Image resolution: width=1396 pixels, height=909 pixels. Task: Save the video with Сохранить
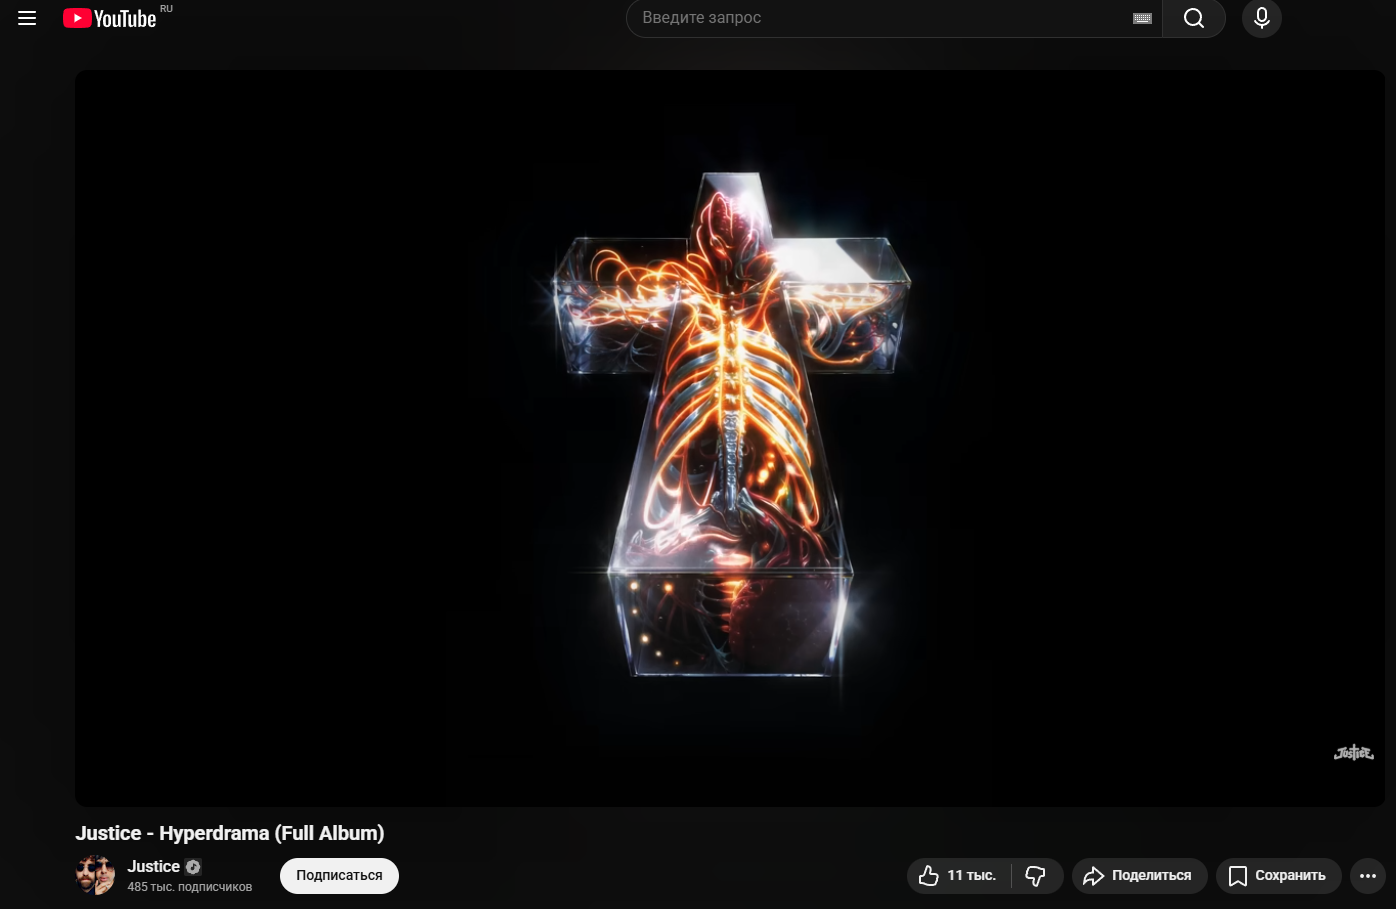[x=1278, y=875]
